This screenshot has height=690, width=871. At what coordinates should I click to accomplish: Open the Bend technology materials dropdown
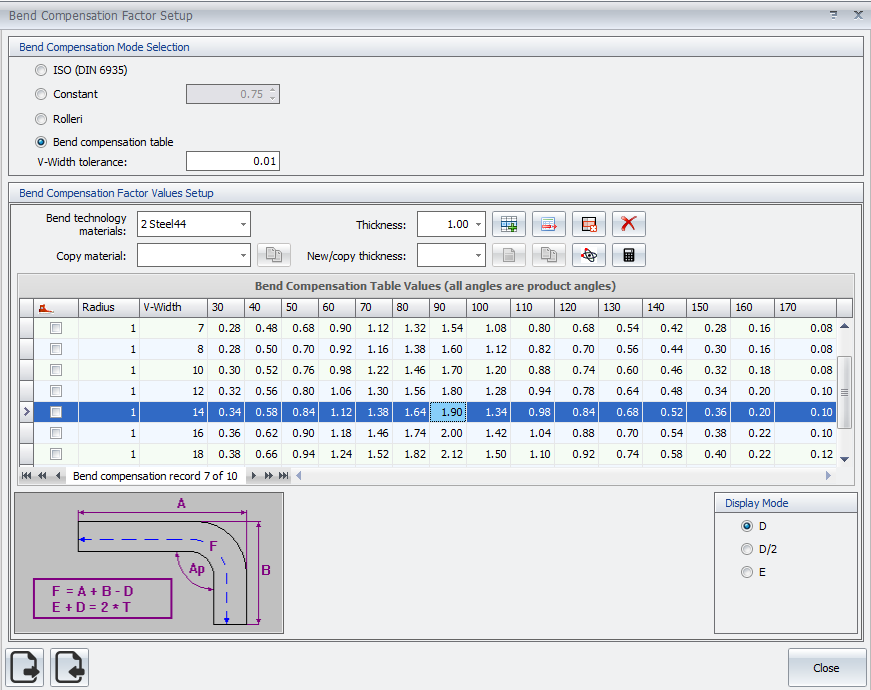(243, 225)
